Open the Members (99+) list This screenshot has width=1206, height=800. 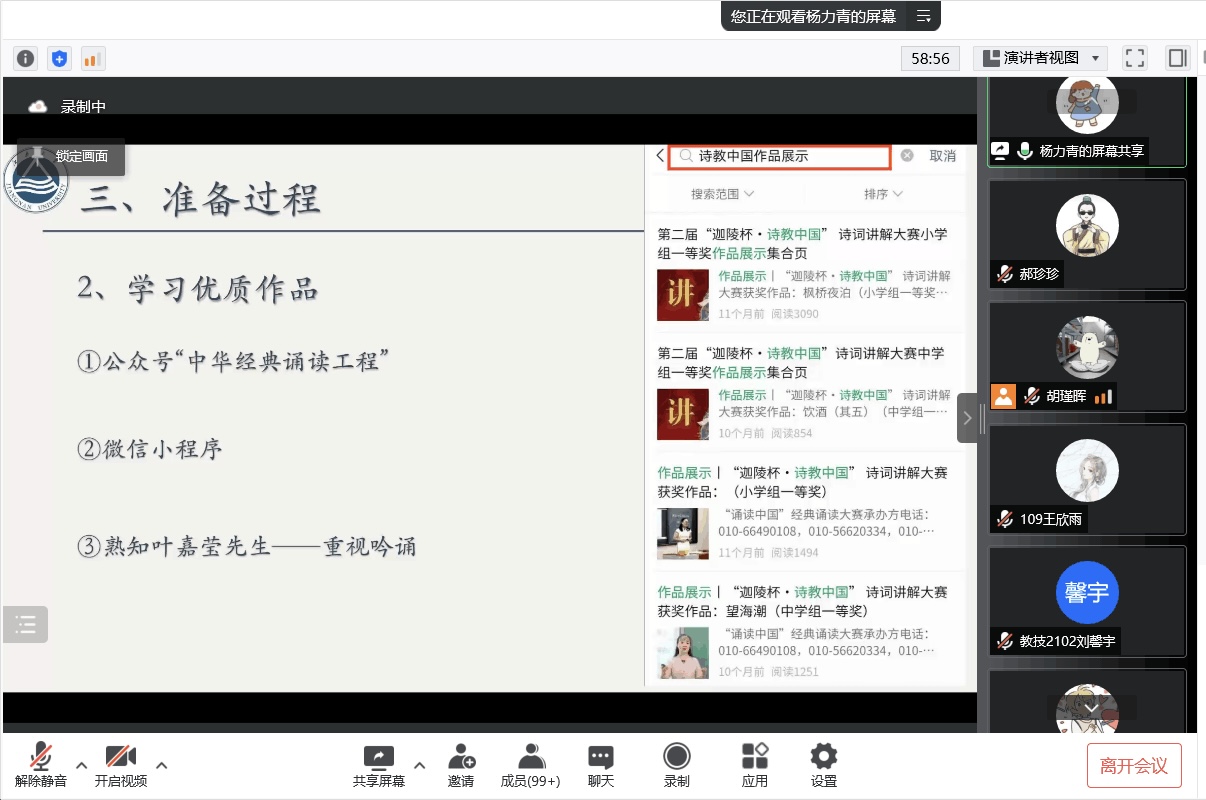pos(530,765)
